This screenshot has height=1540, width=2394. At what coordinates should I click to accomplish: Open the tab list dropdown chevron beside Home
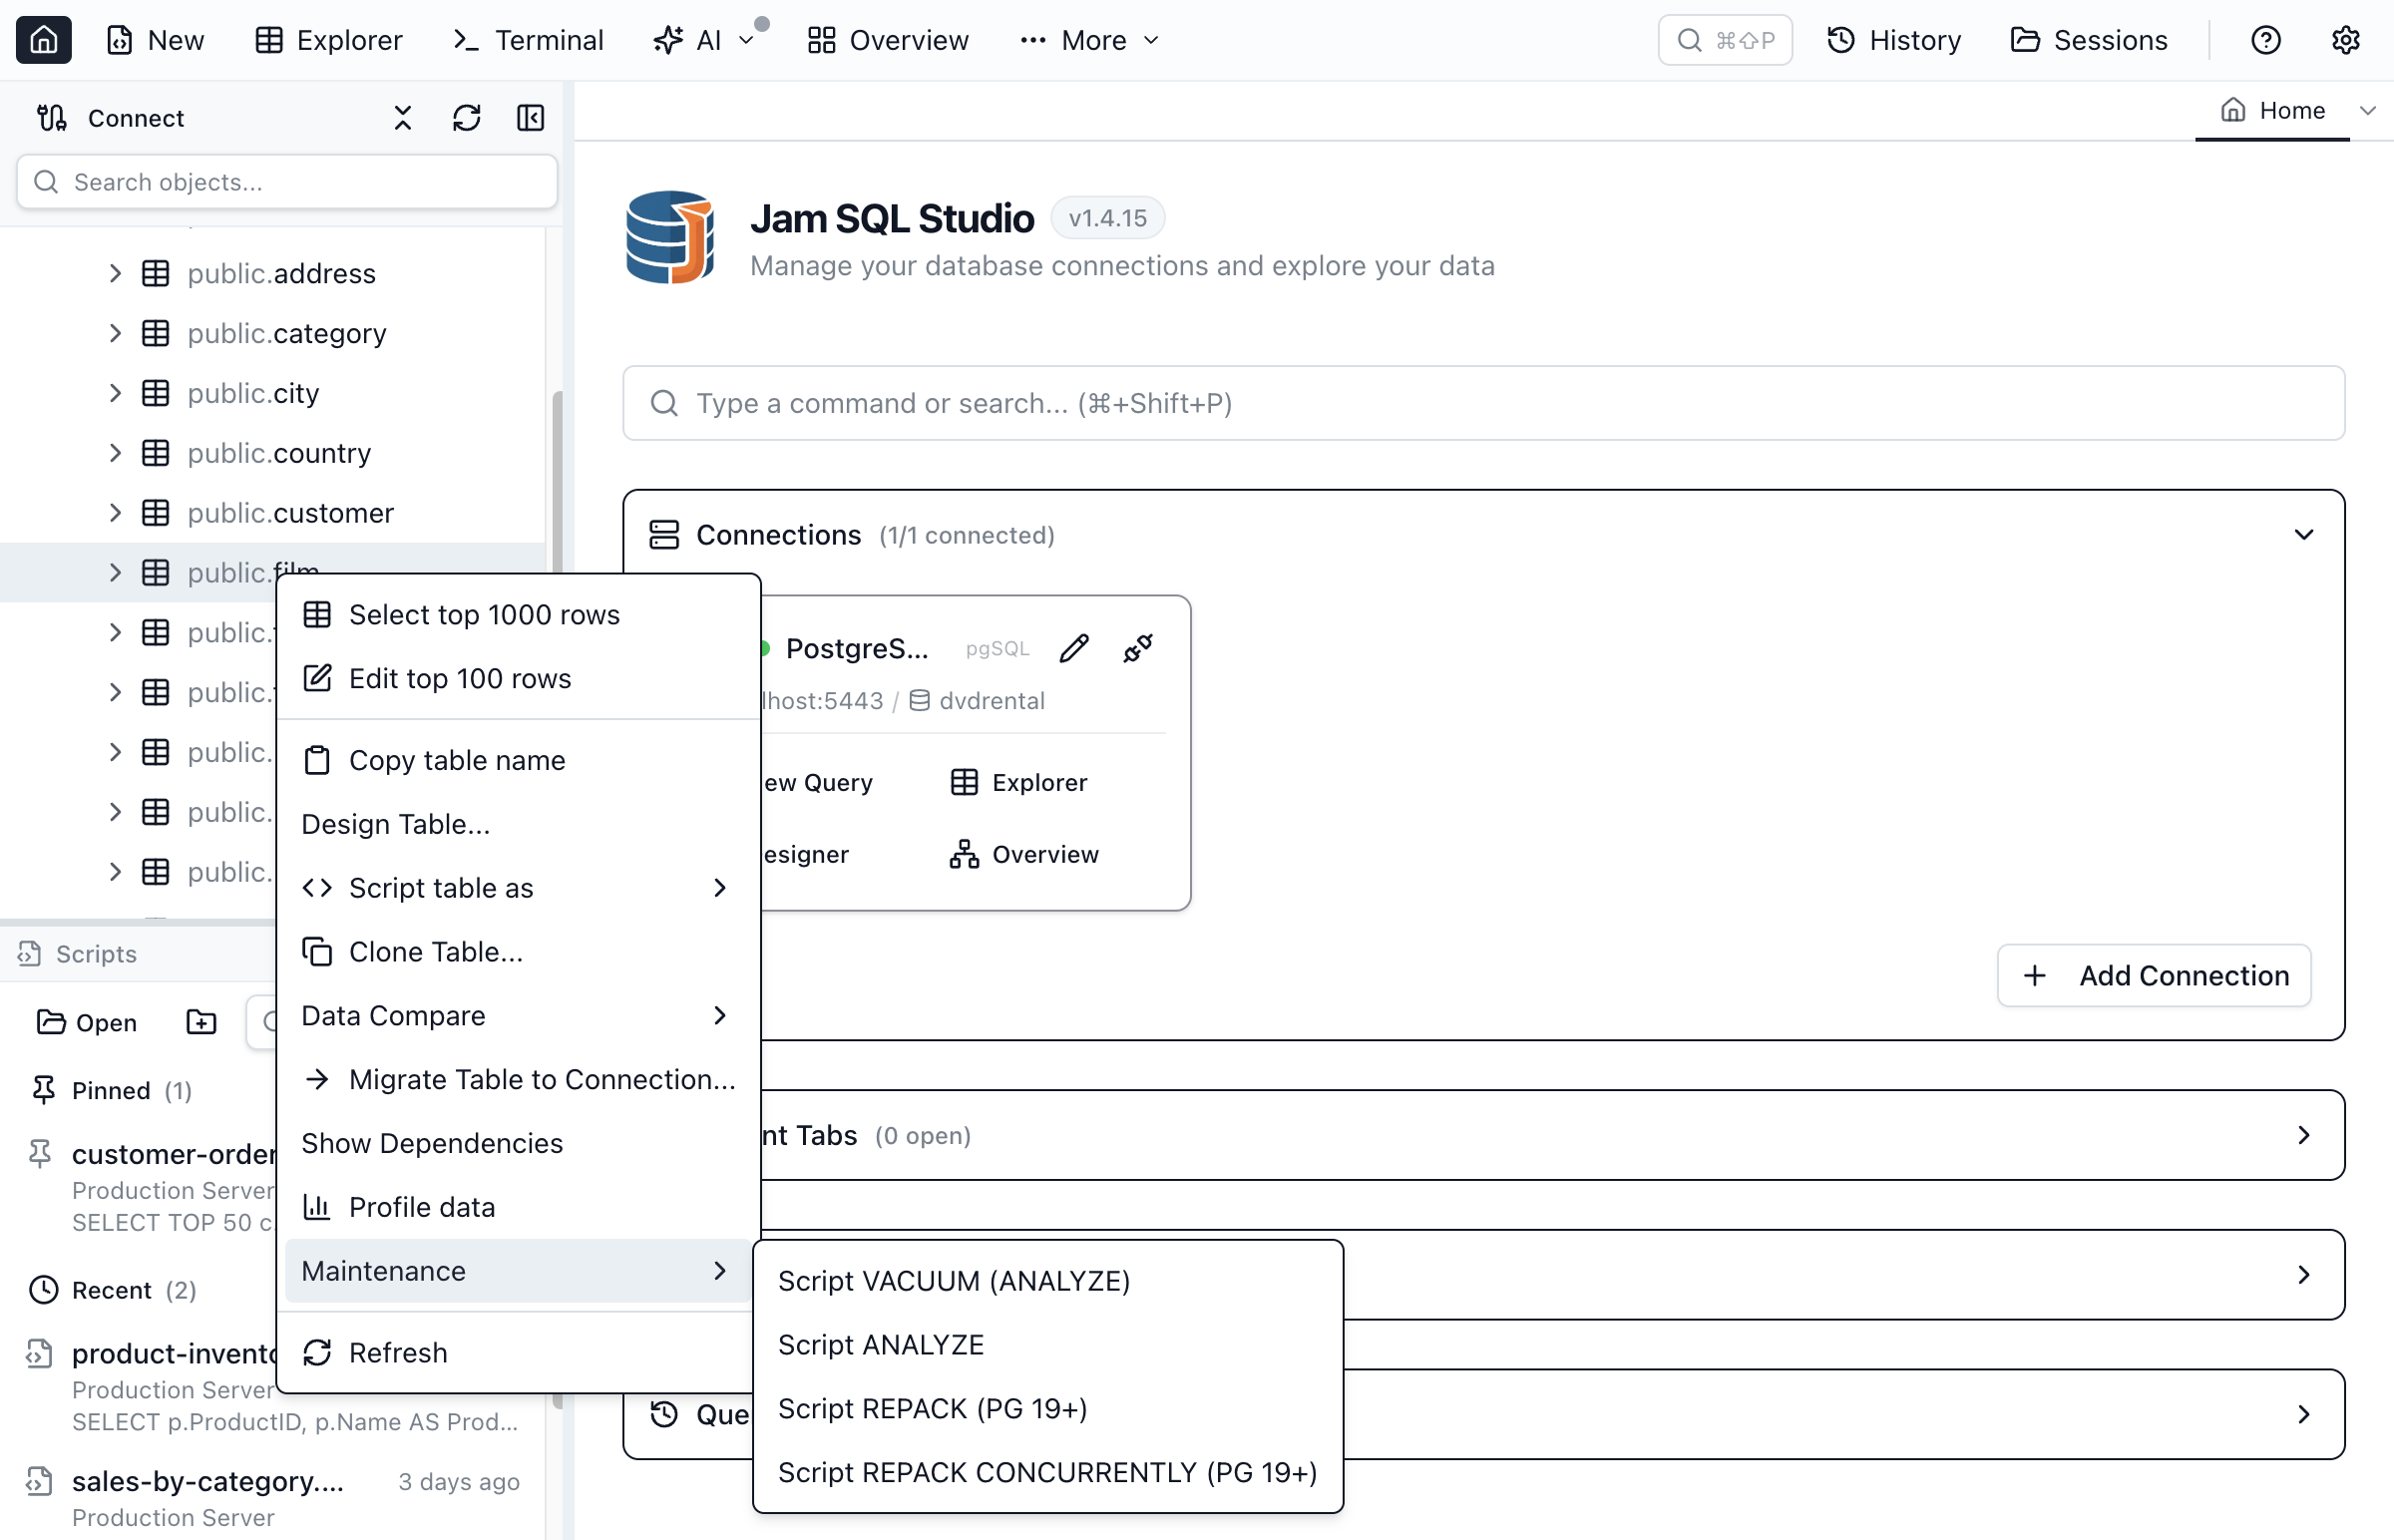(x=2368, y=110)
